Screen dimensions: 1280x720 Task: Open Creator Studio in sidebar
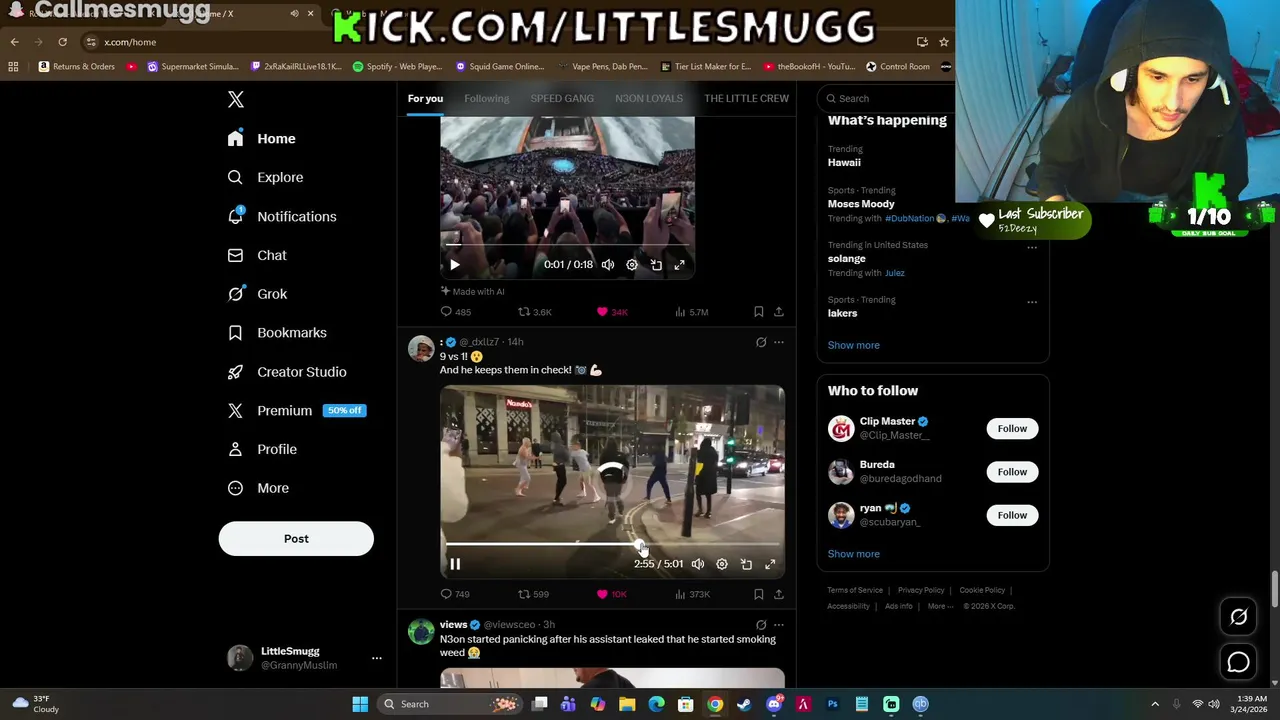point(287,372)
